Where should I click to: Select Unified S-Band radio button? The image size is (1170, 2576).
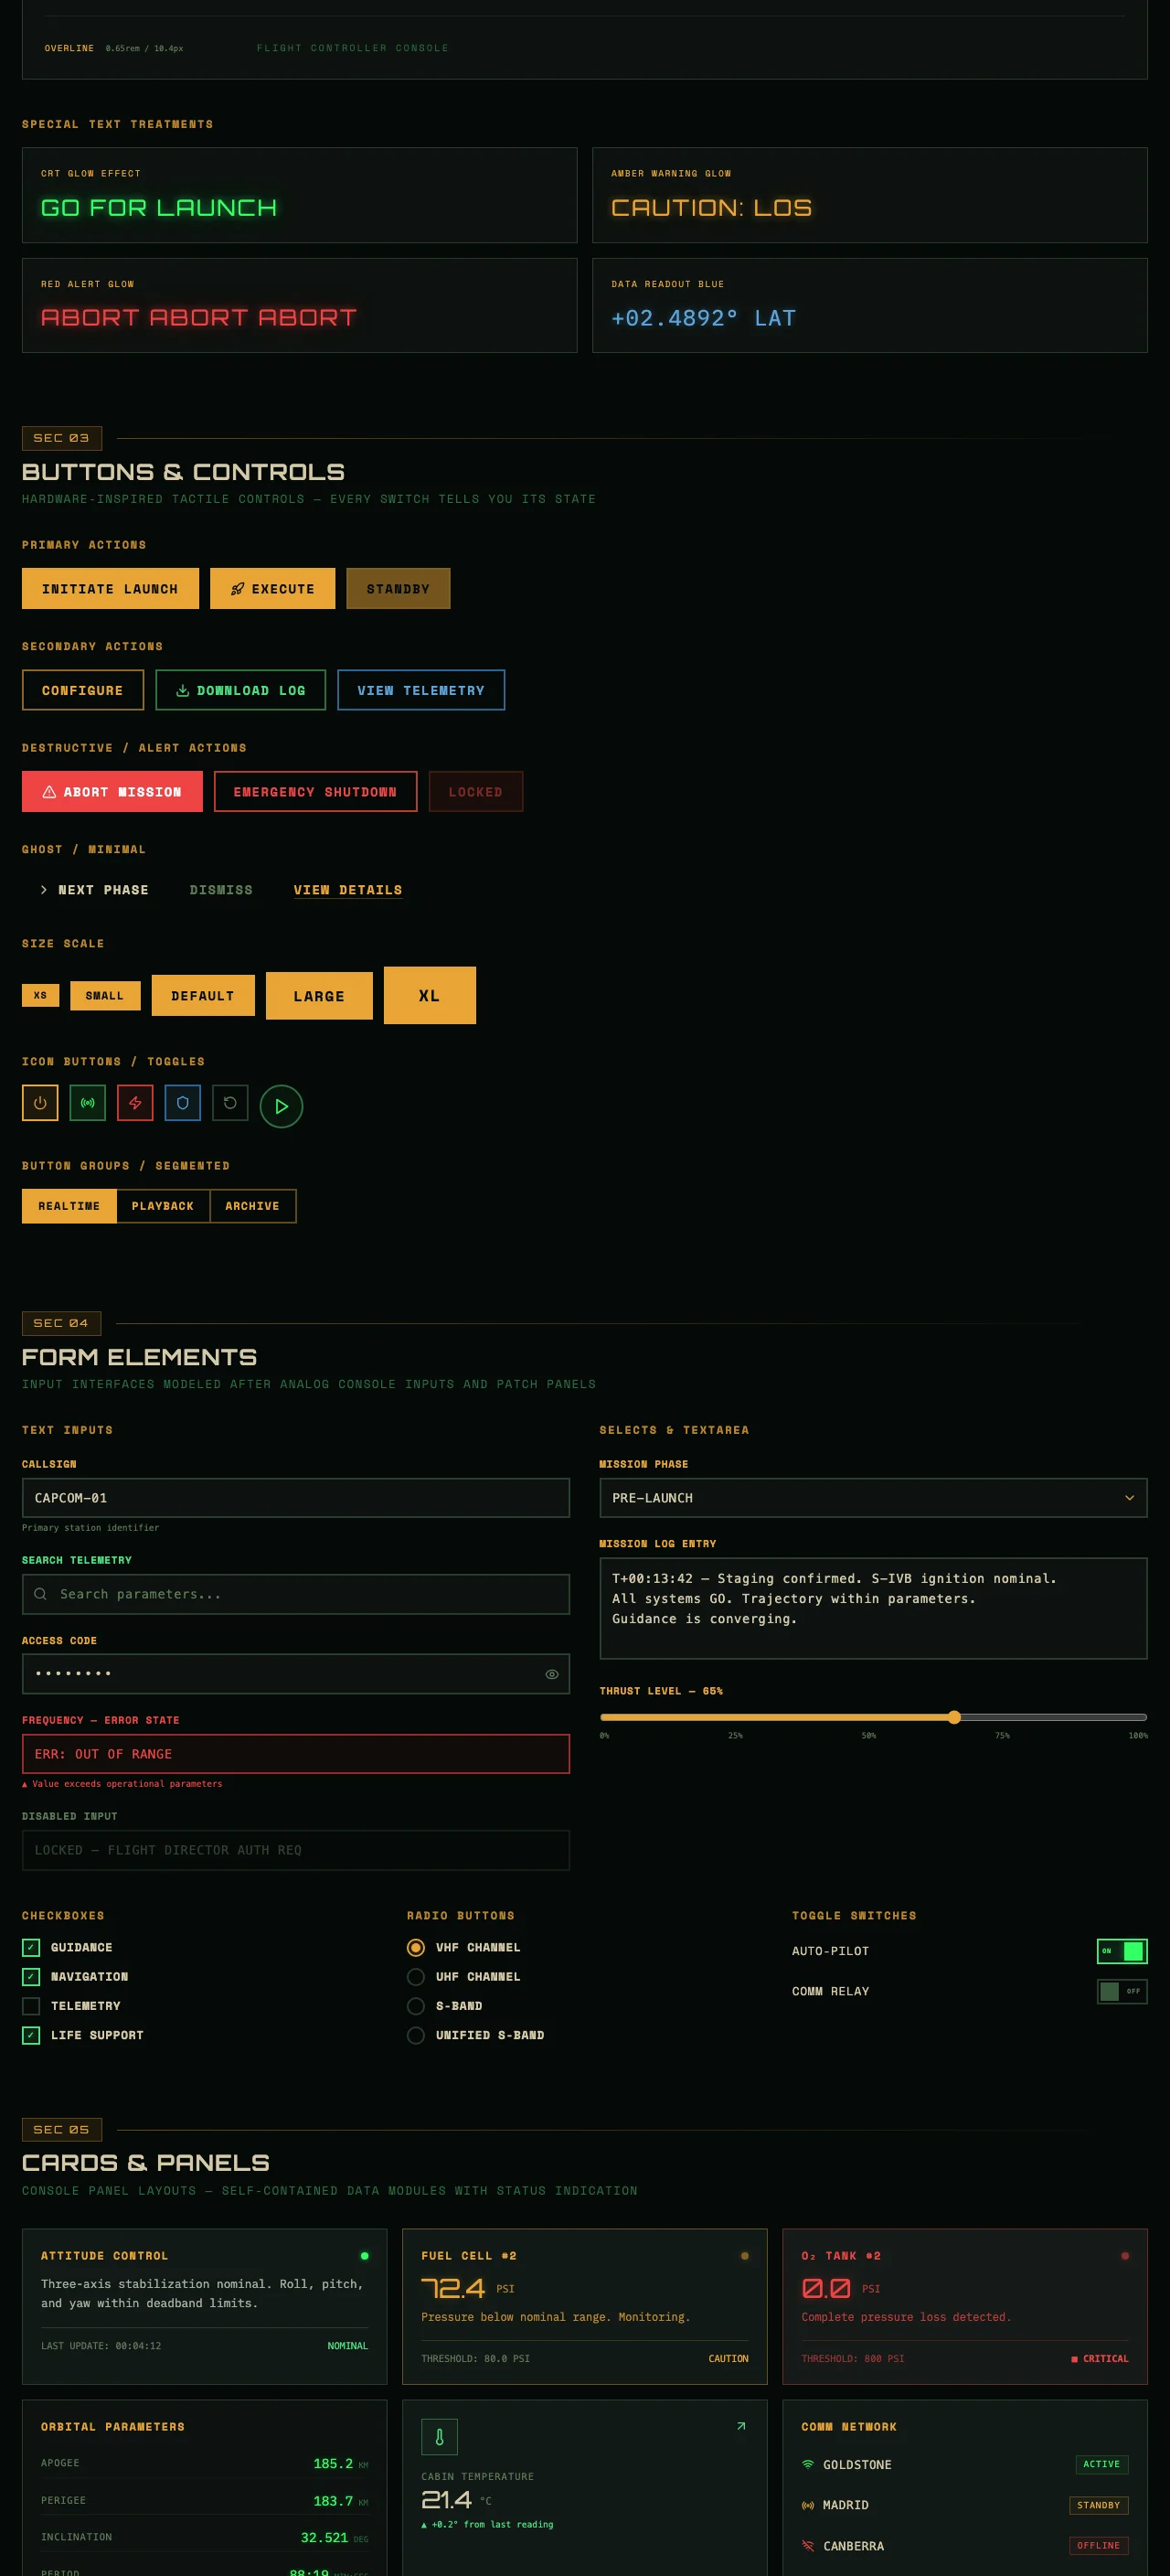(416, 2035)
